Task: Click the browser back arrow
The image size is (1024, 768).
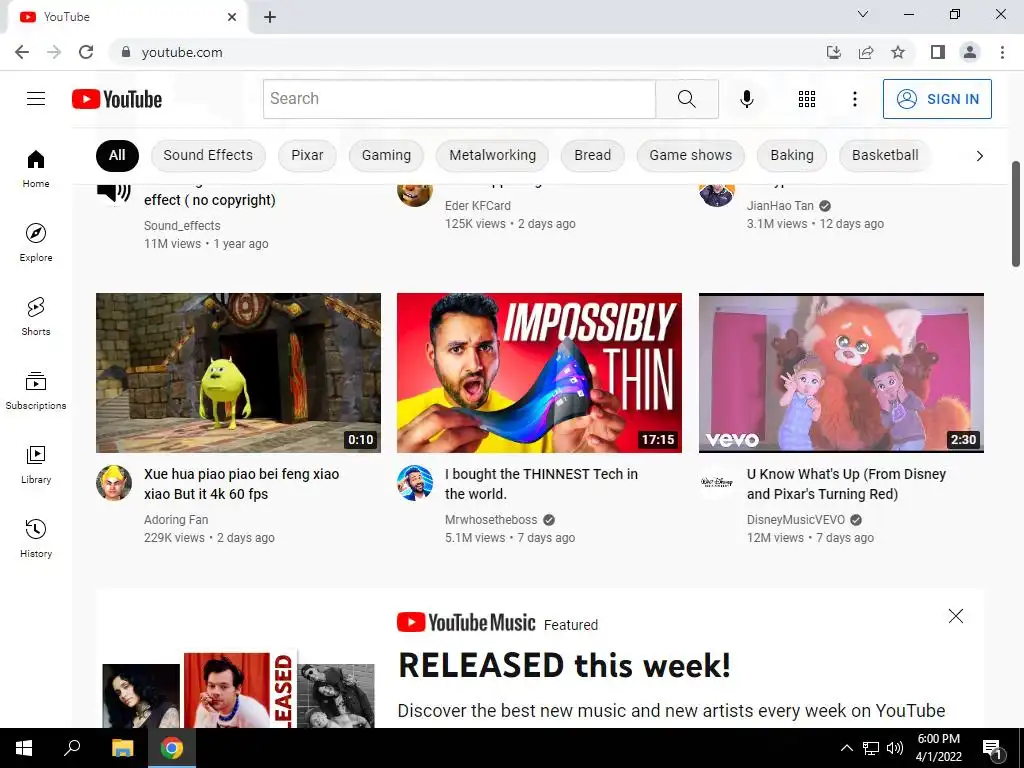Action: 22,52
